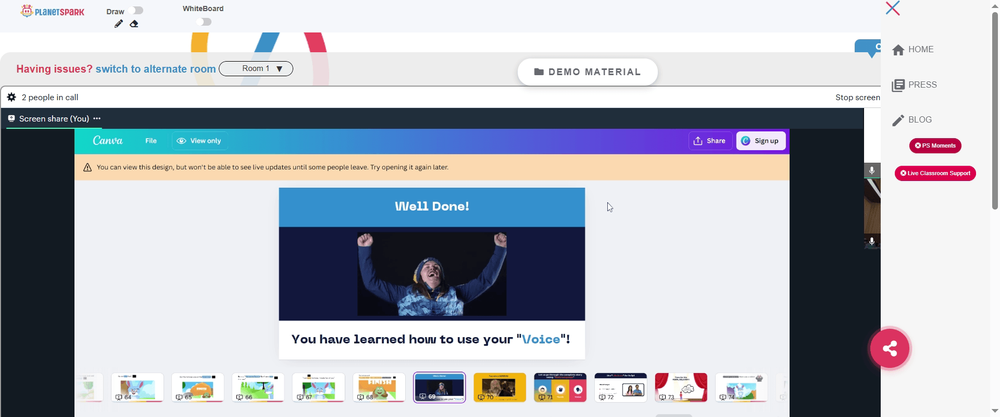1000x417 pixels.
Task: Select slide thumbnail 72
Action: pyautogui.click(x=621, y=388)
